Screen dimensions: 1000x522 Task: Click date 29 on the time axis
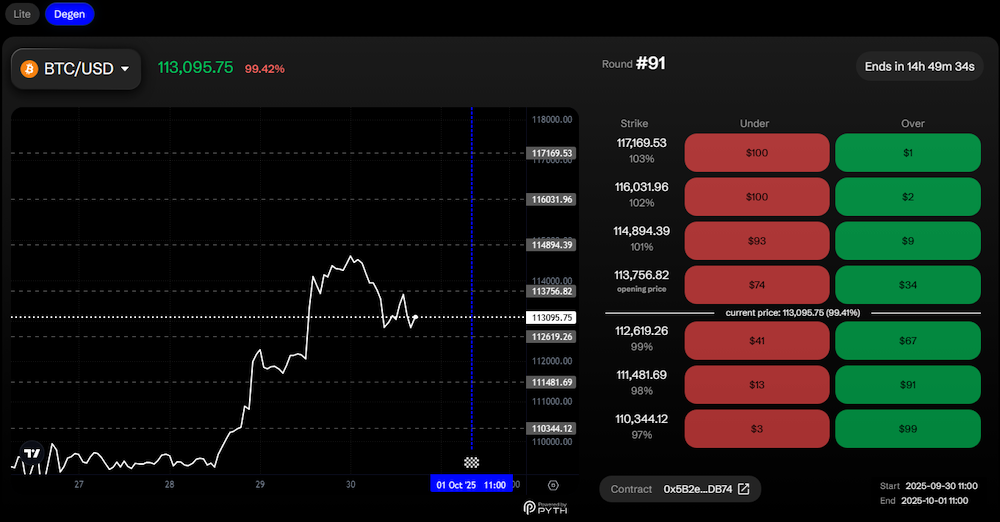pyautogui.click(x=260, y=484)
